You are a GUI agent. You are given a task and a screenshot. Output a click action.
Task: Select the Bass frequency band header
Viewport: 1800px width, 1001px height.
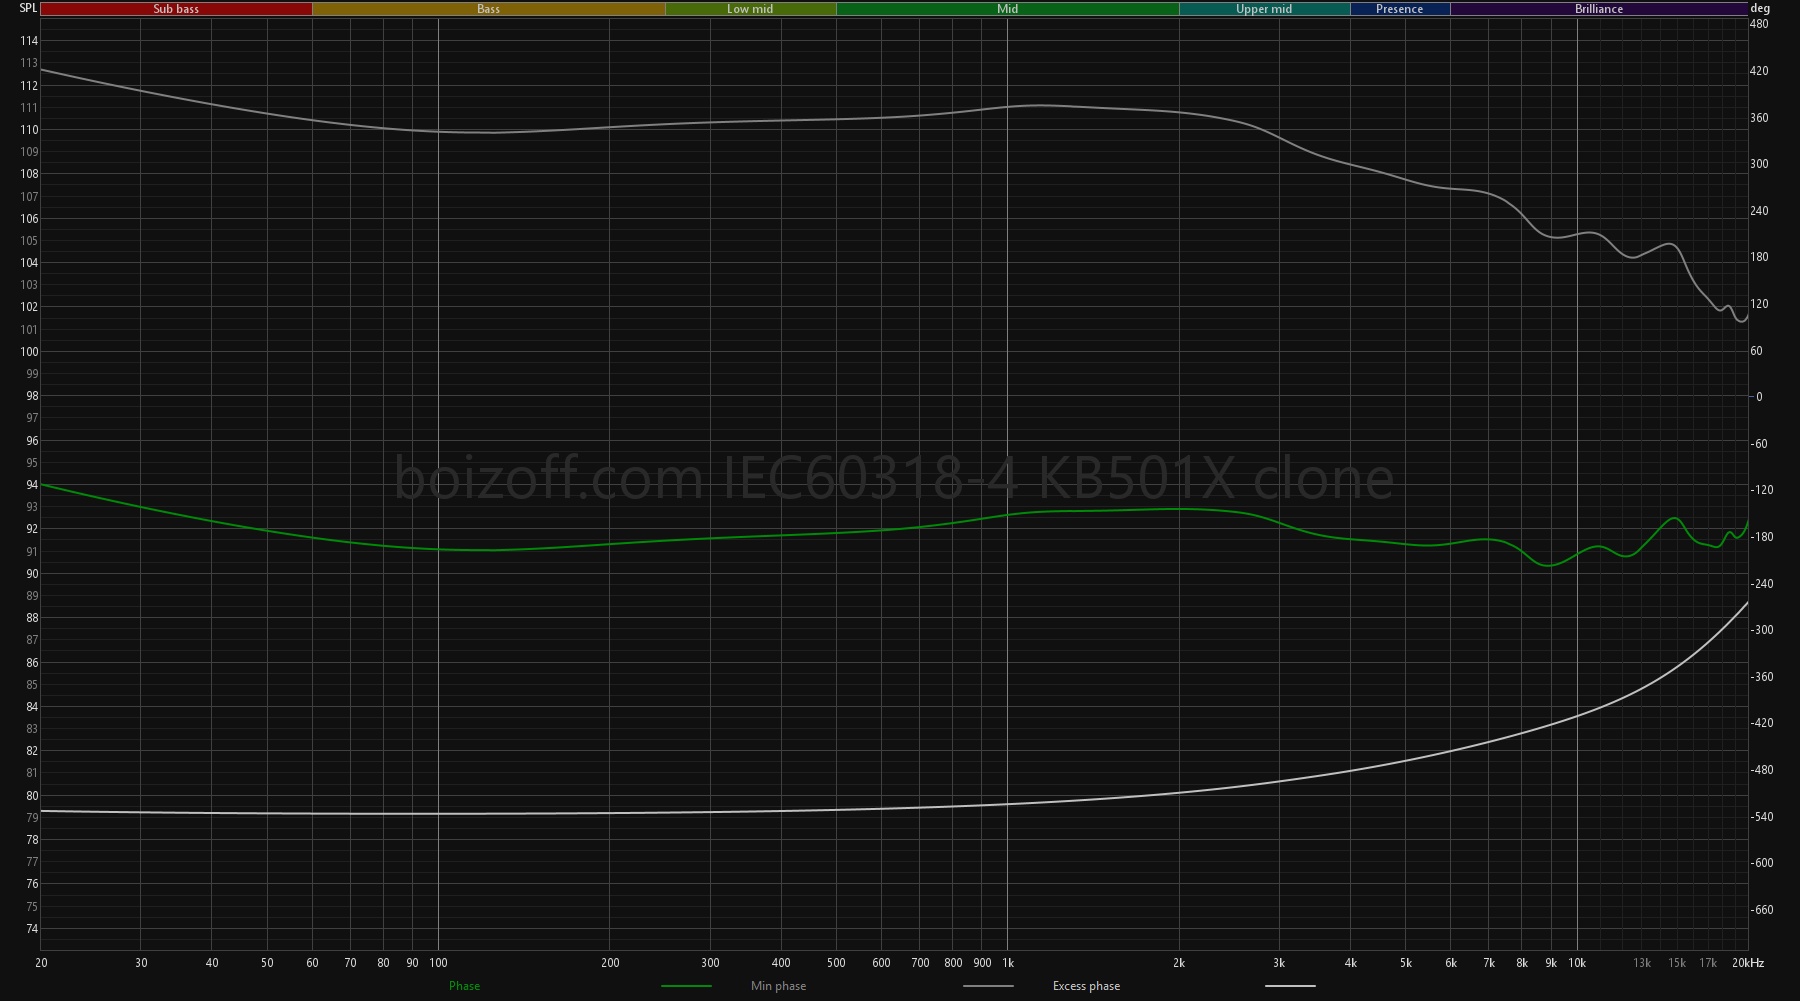point(488,9)
